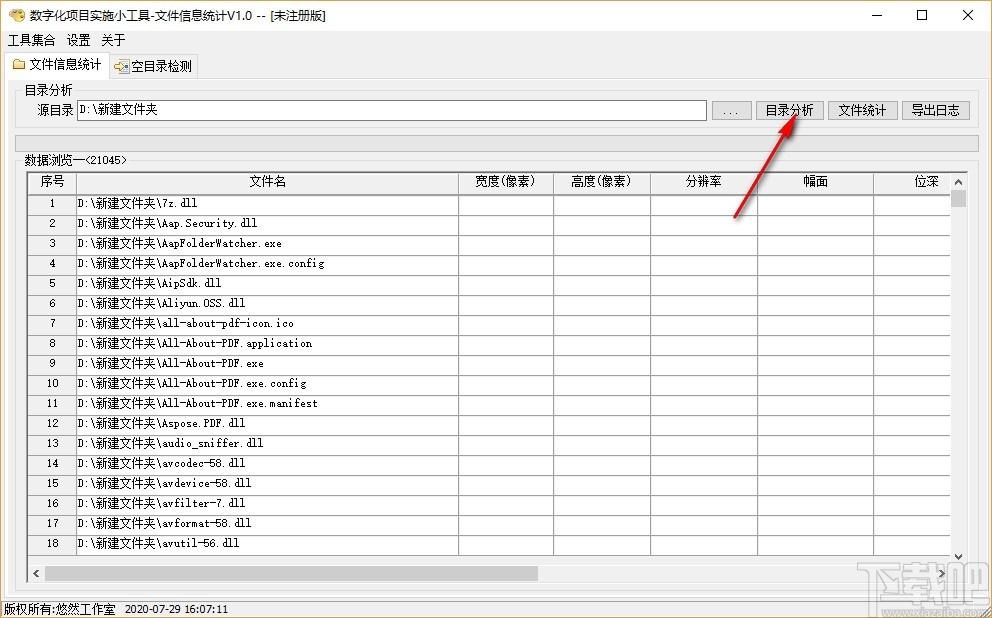Click the 目录分析 button
The image size is (992, 618).
tap(790, 110)
